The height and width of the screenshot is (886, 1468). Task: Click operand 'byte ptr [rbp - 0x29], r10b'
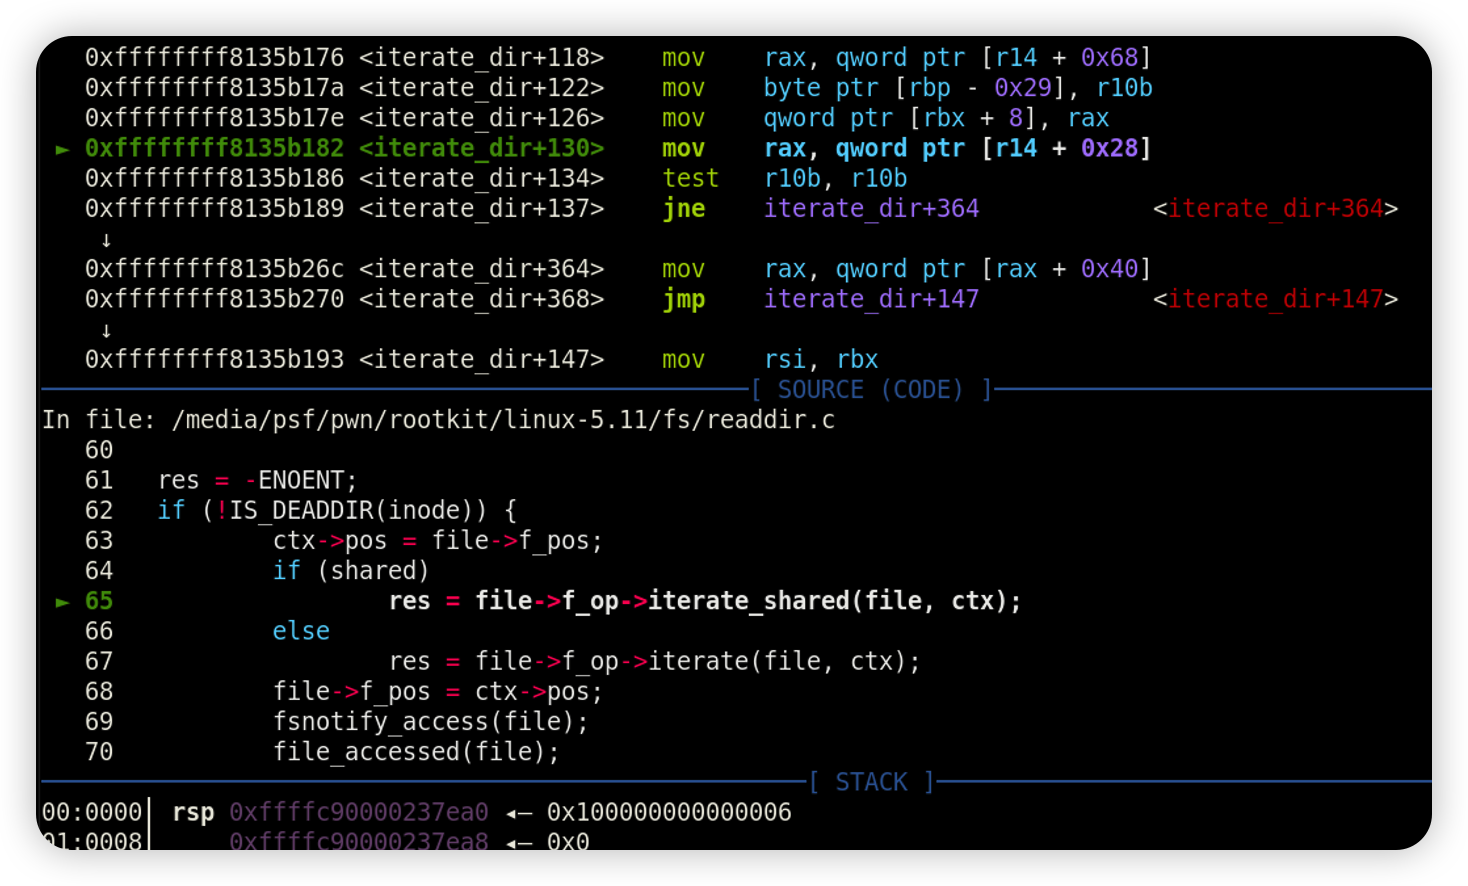coord(958,88)
